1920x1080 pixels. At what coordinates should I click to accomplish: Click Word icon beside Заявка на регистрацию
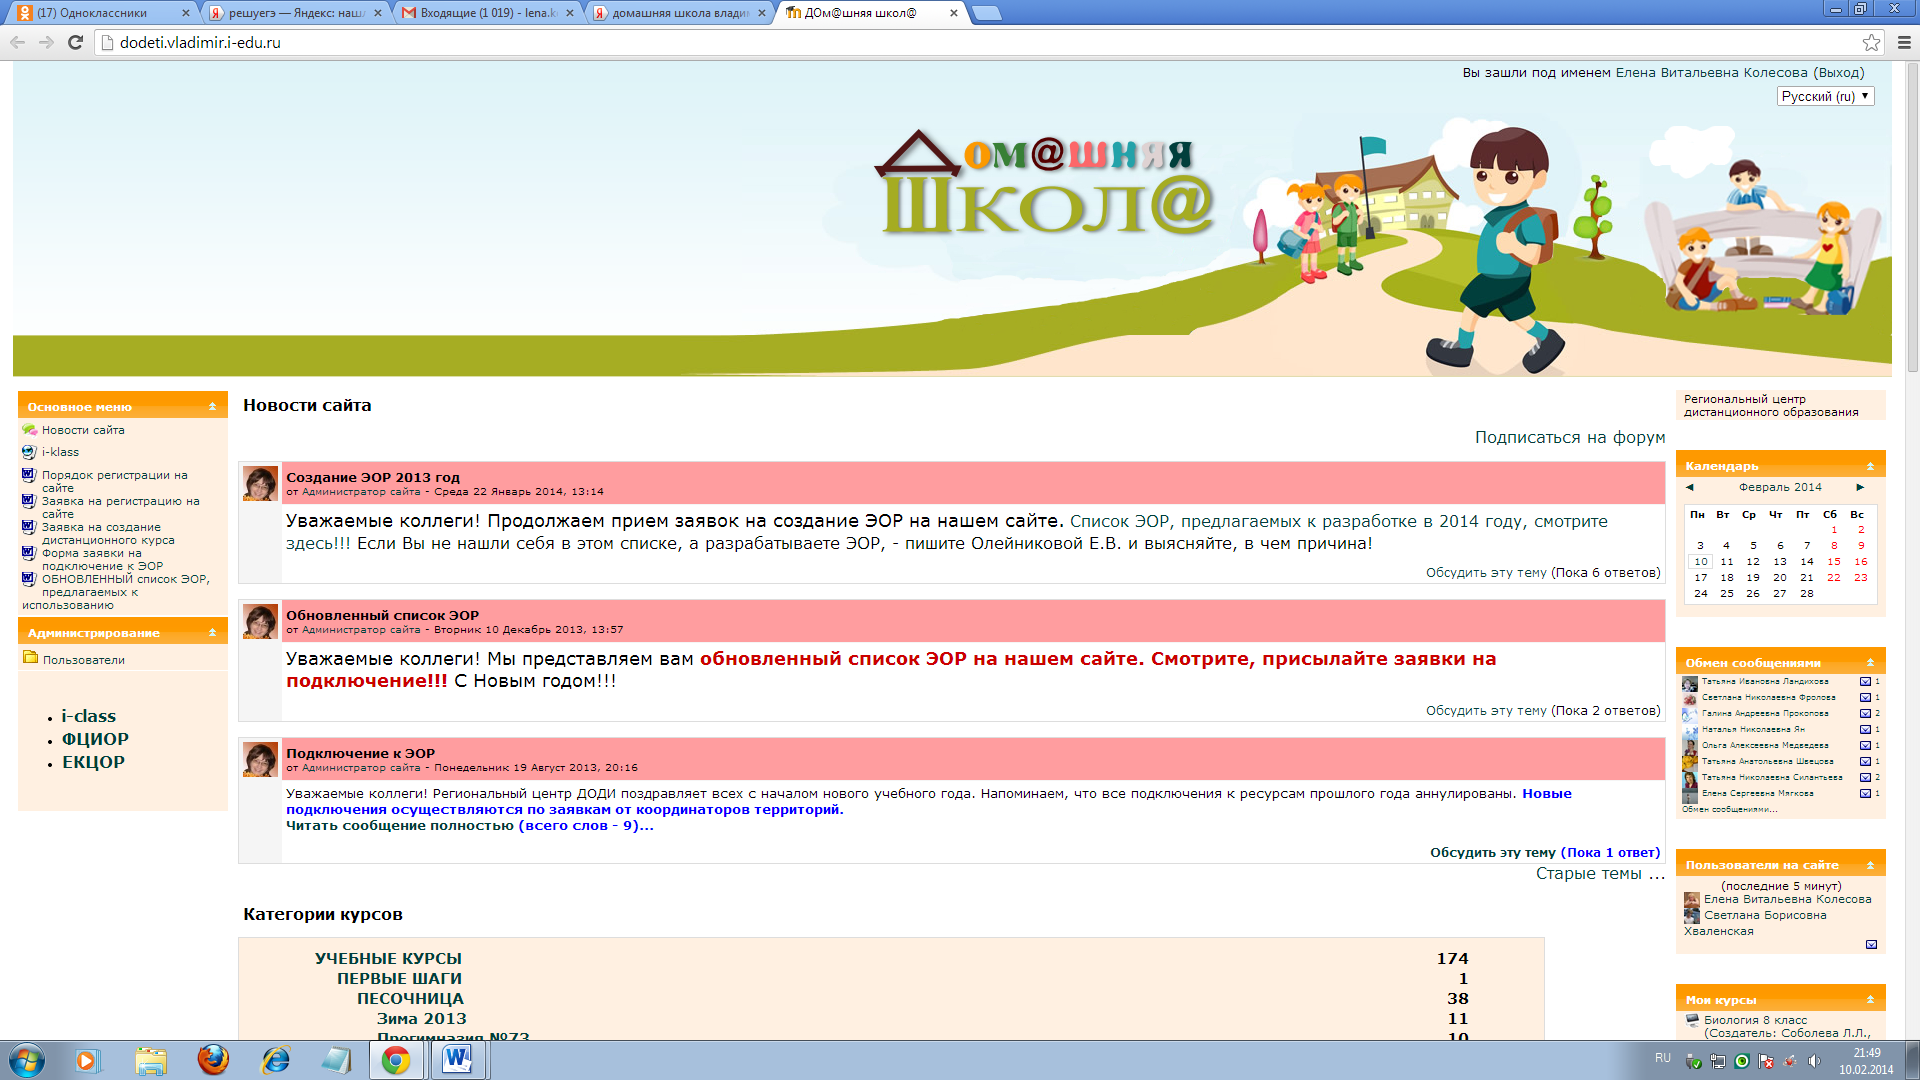pos(29,502)
